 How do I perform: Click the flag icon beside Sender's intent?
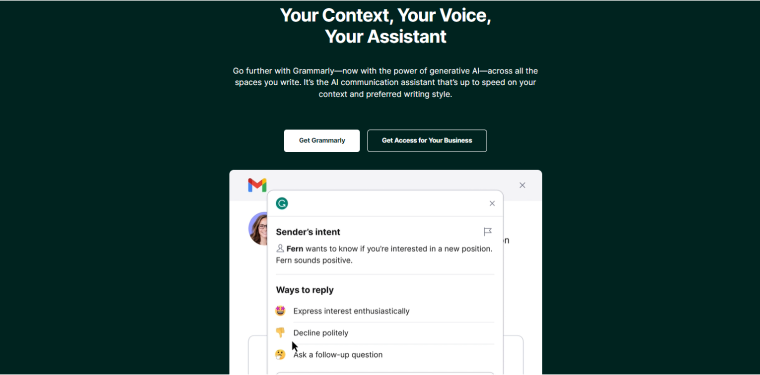pyautogui.click(x=488, y=232)
